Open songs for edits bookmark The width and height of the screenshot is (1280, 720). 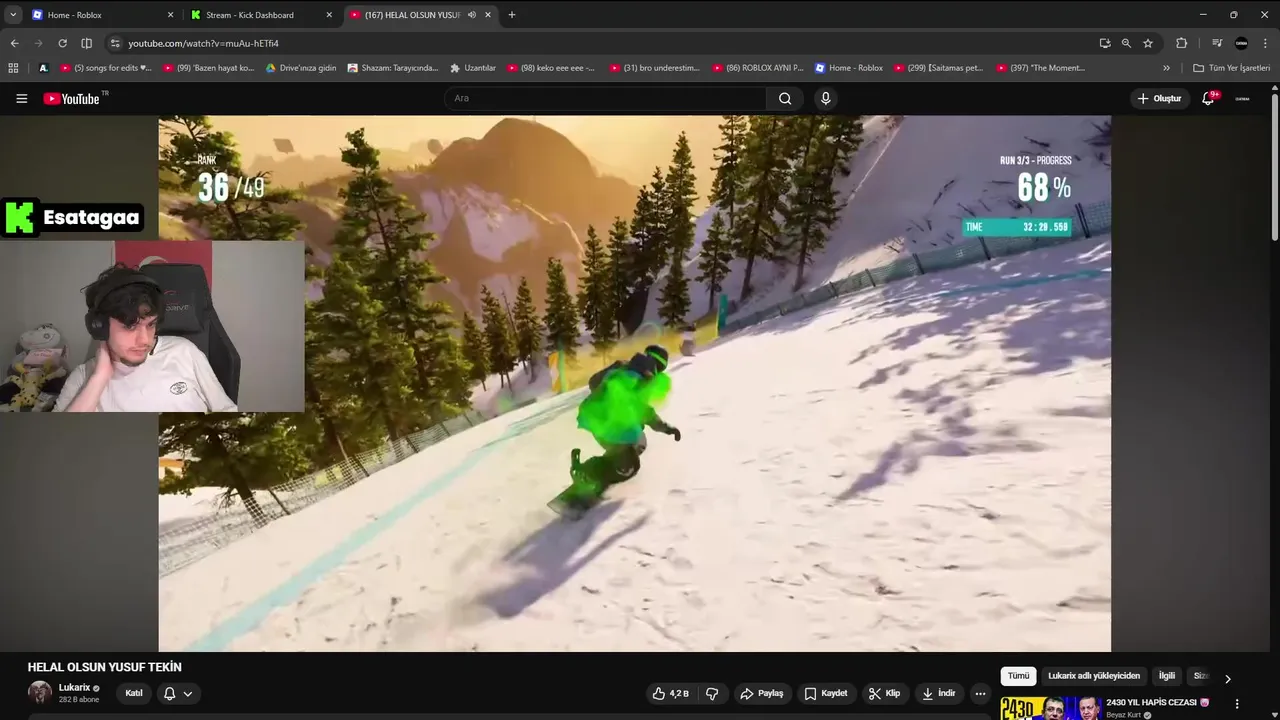click(106, 68)
